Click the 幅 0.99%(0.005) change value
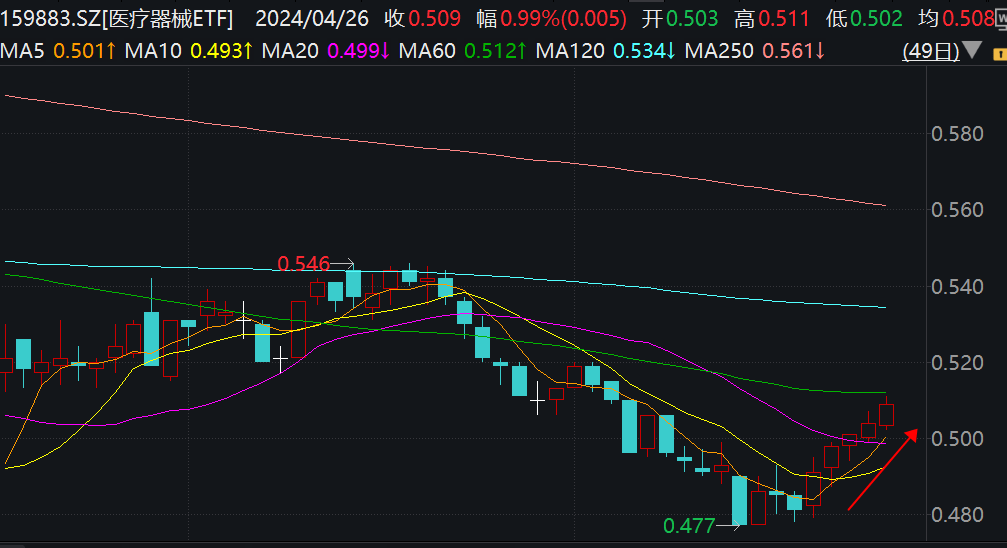Viewport: 1007px width, 548px height. 552,18
